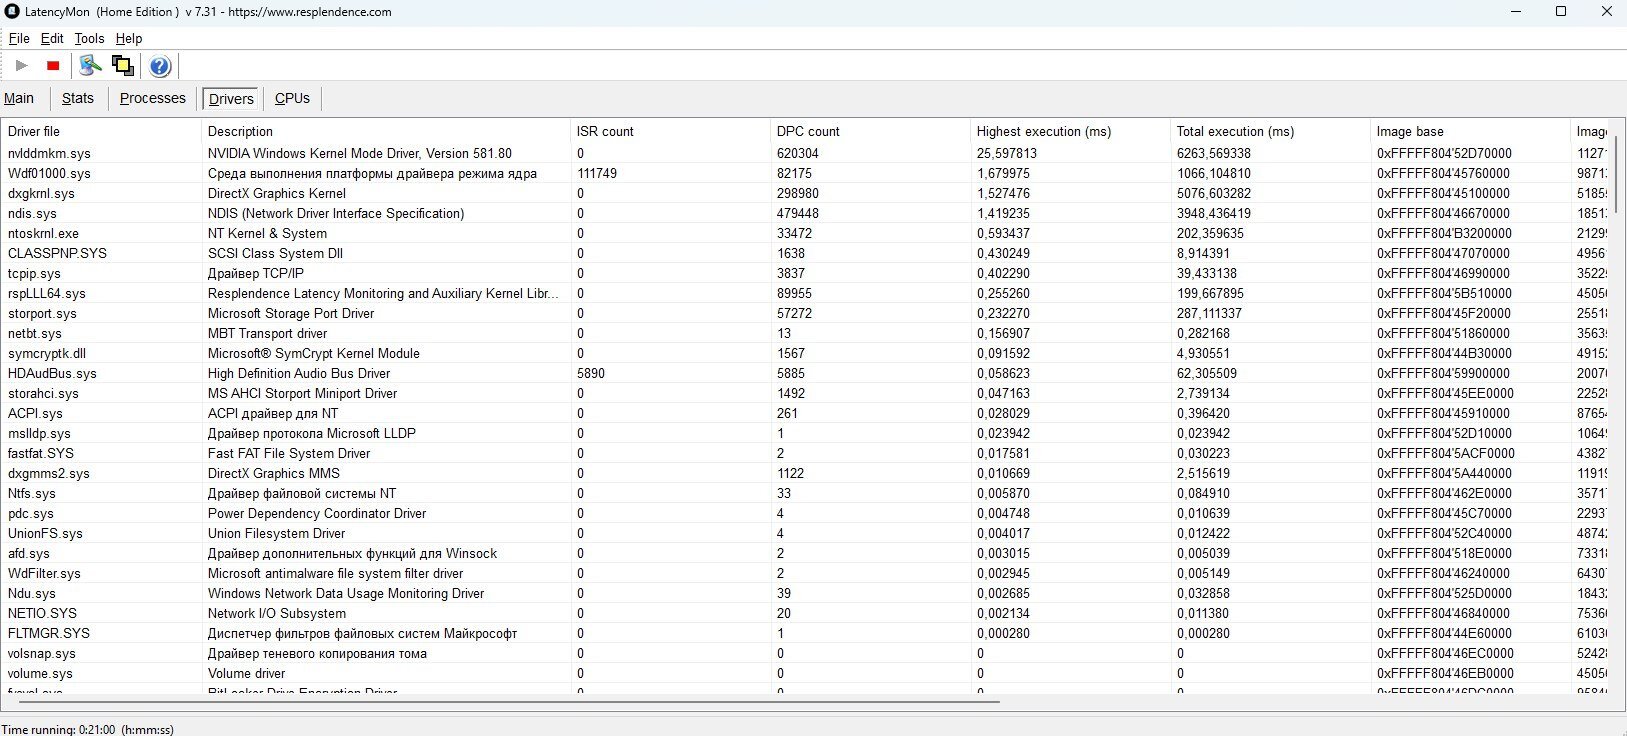Sort list by ISR count header
Screen dimensions: 1627x736
coord(605,131)
